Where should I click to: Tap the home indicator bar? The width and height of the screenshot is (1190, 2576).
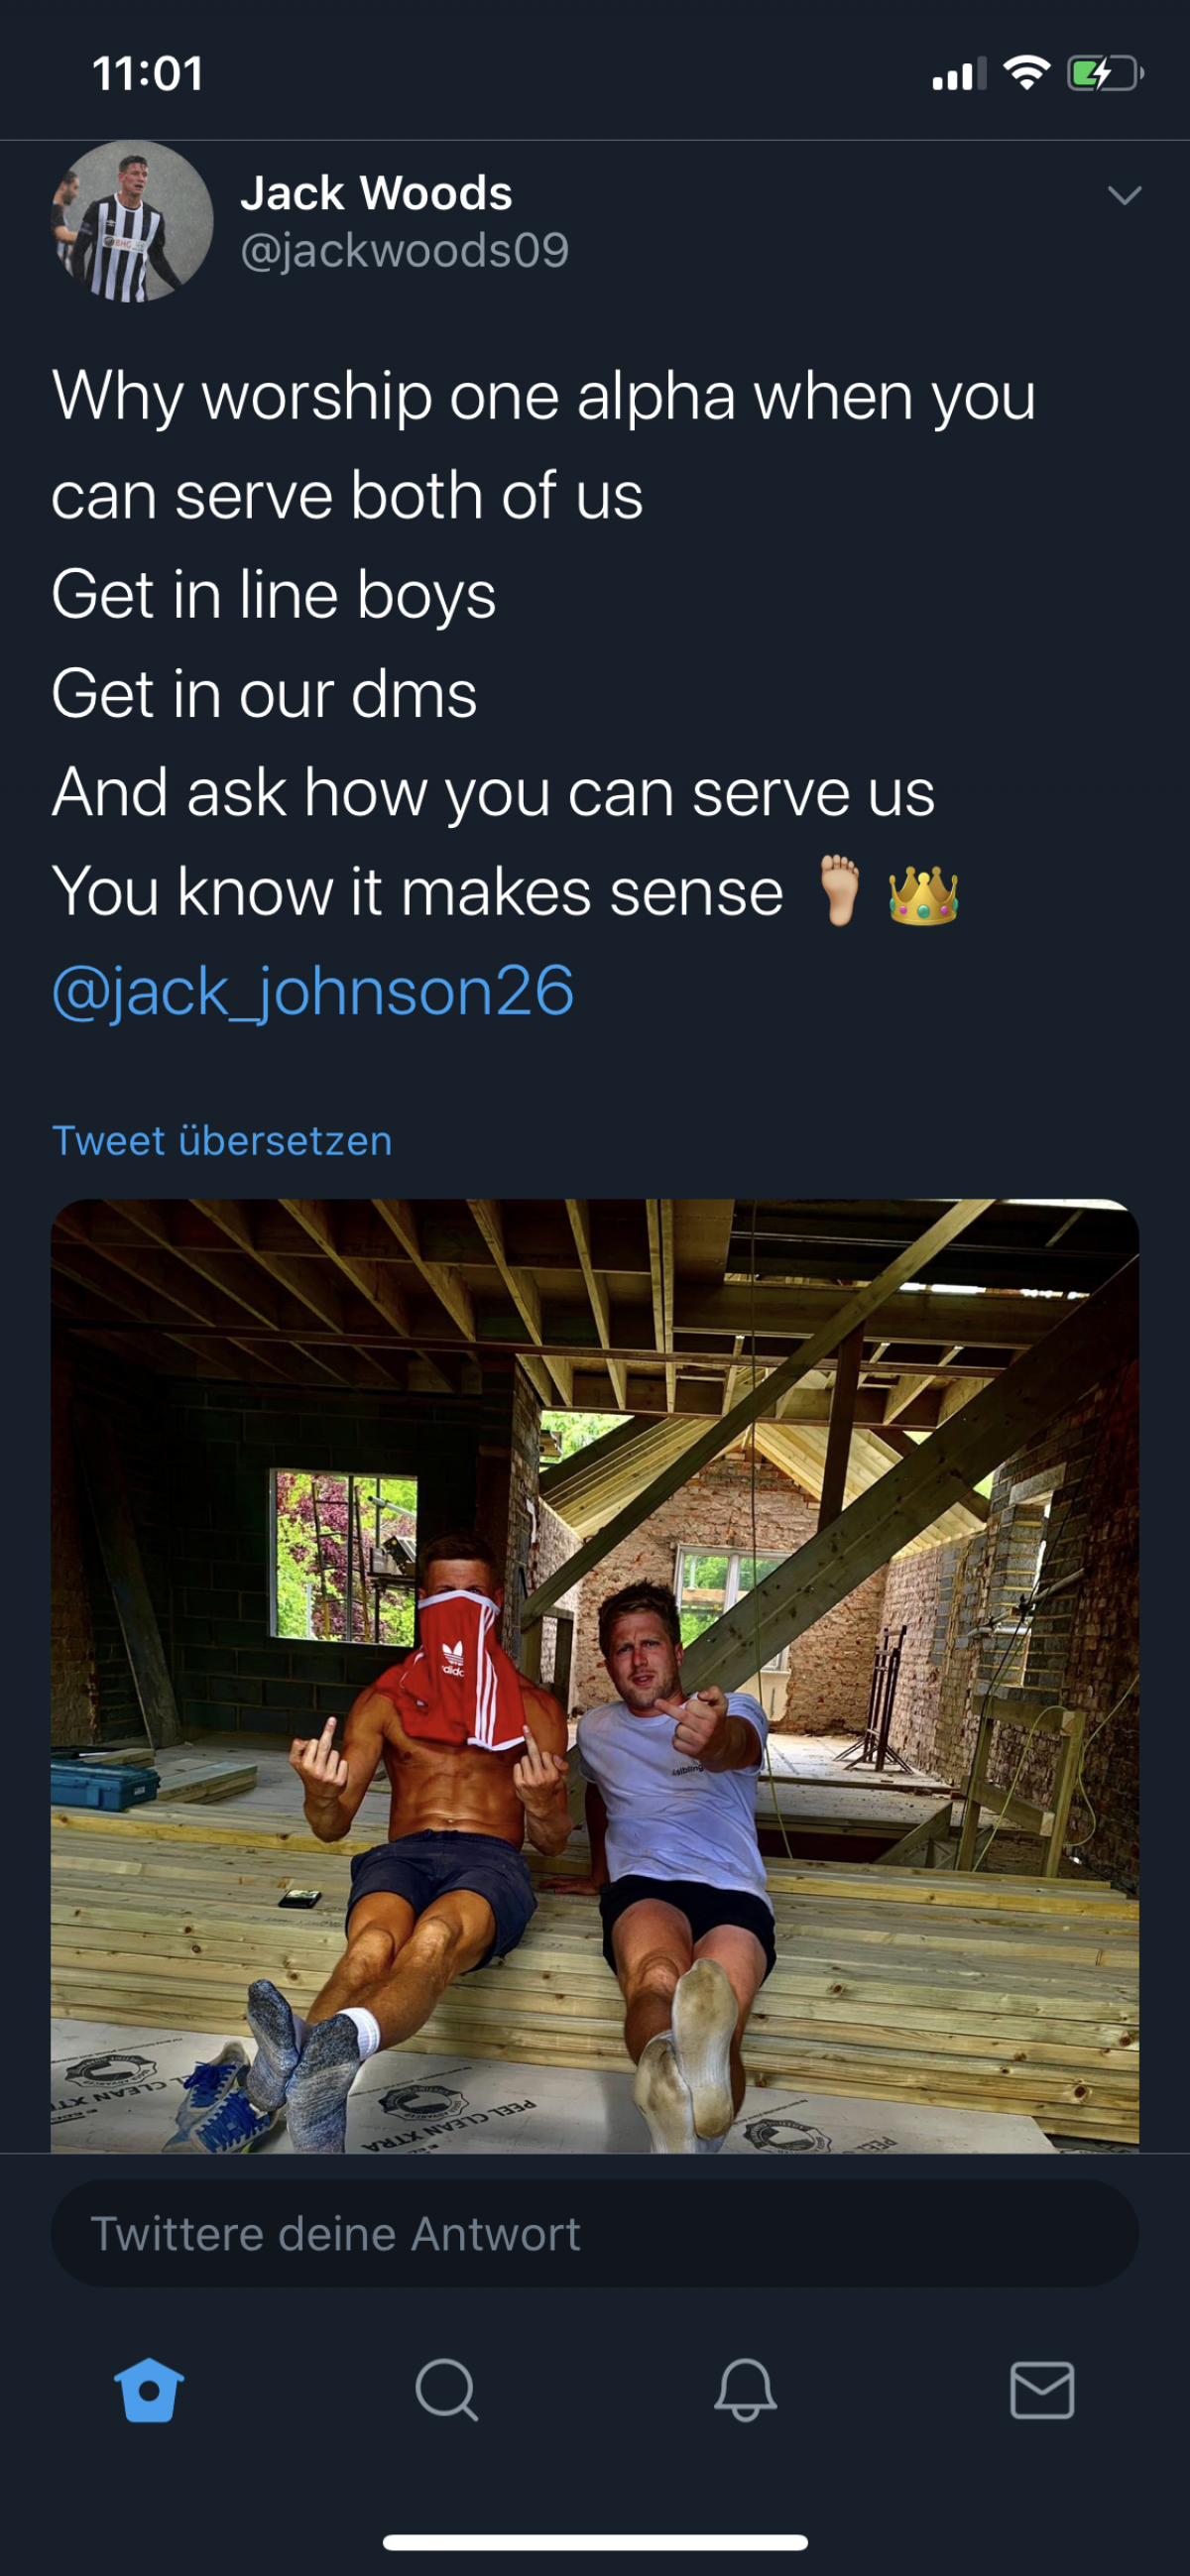point(595,2542)
